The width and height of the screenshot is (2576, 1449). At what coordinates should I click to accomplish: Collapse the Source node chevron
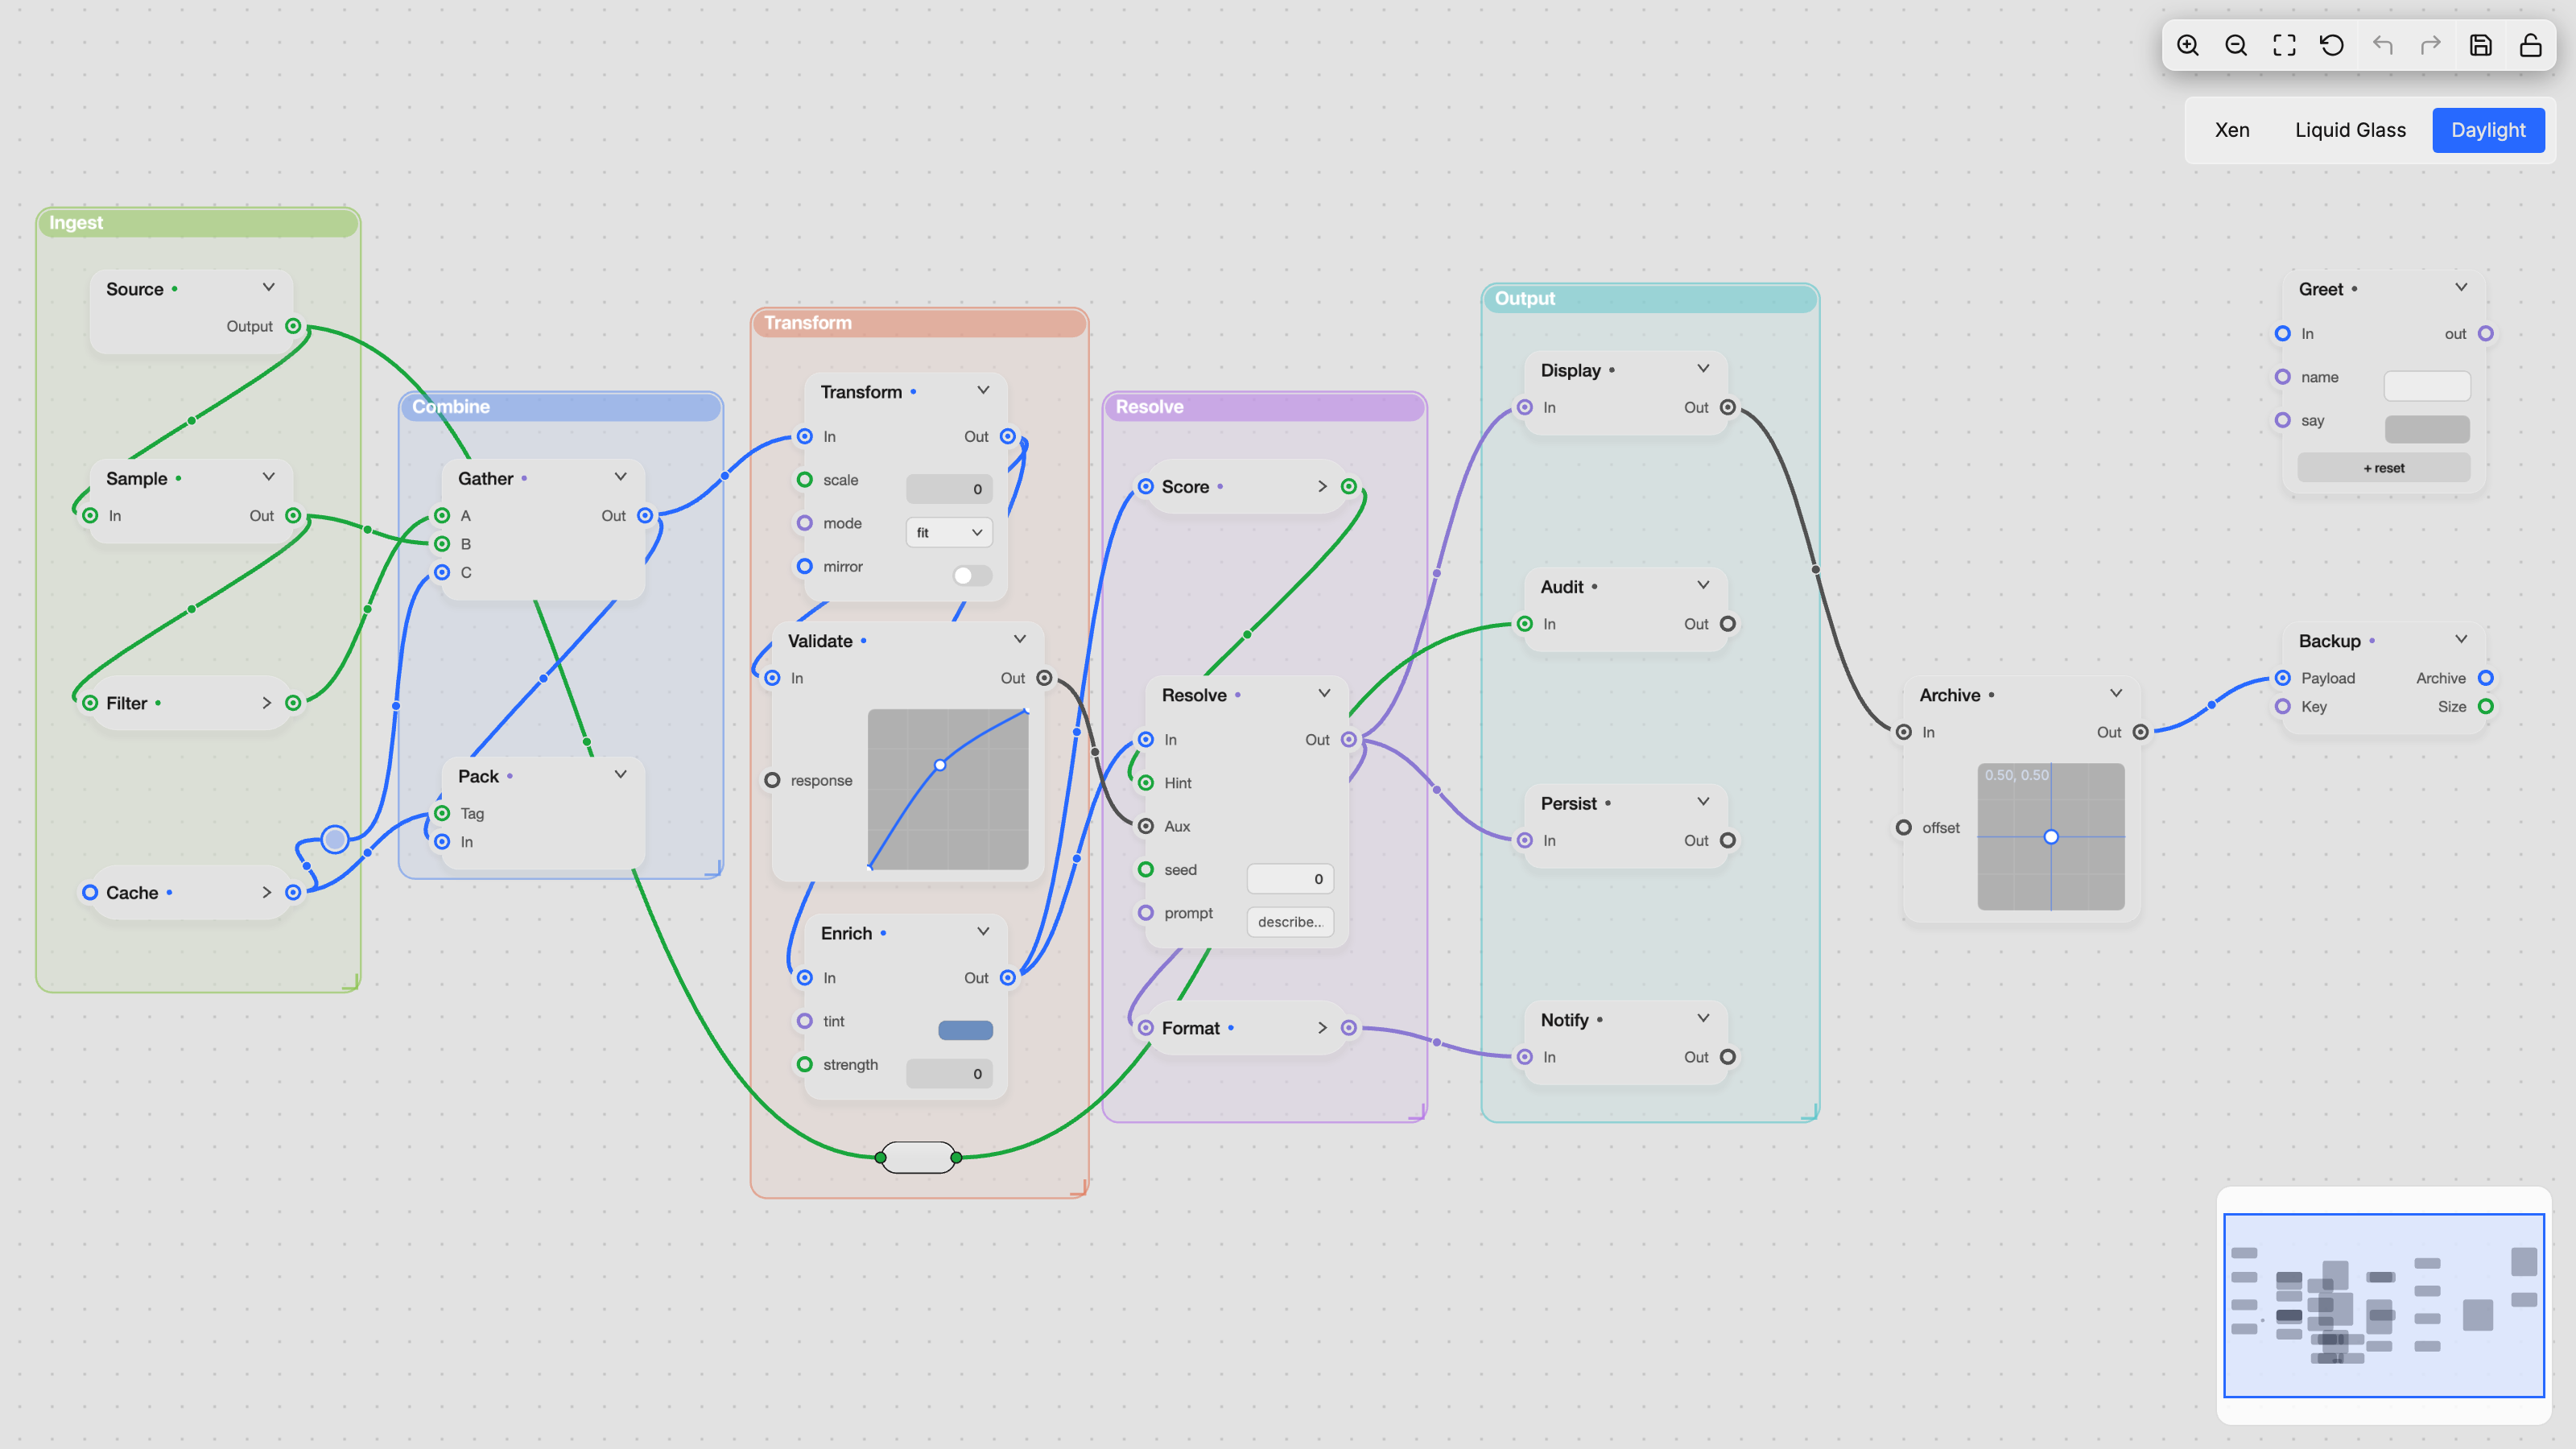[268, 288]
